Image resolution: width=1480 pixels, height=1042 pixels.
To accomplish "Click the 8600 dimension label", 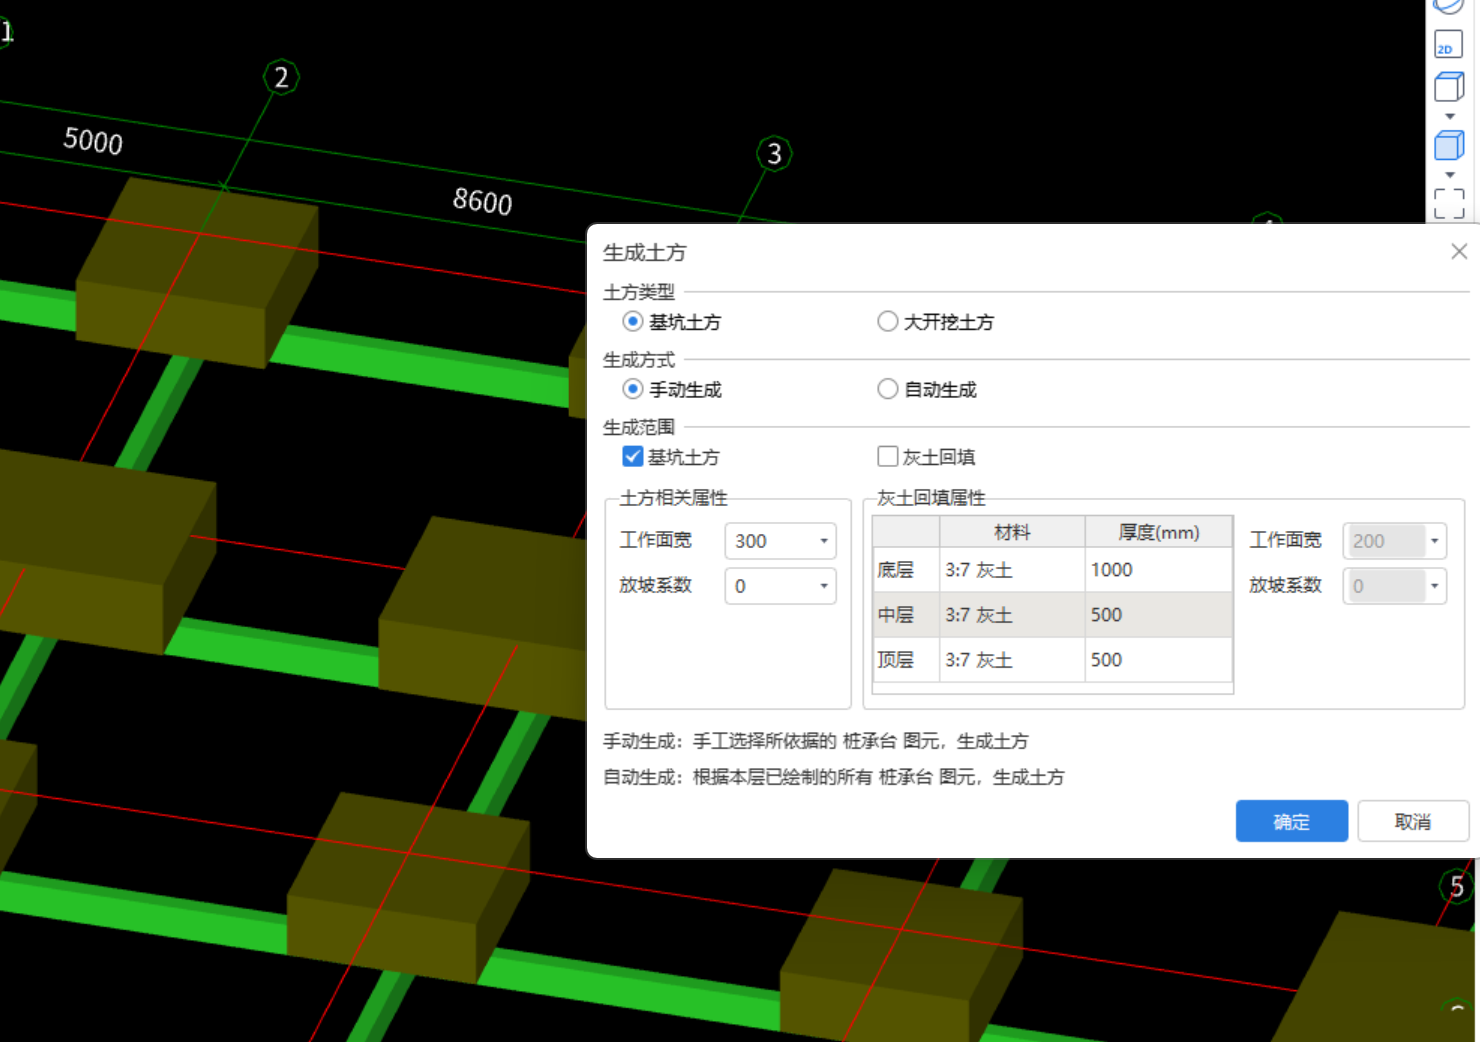I will tap(482, 201).
